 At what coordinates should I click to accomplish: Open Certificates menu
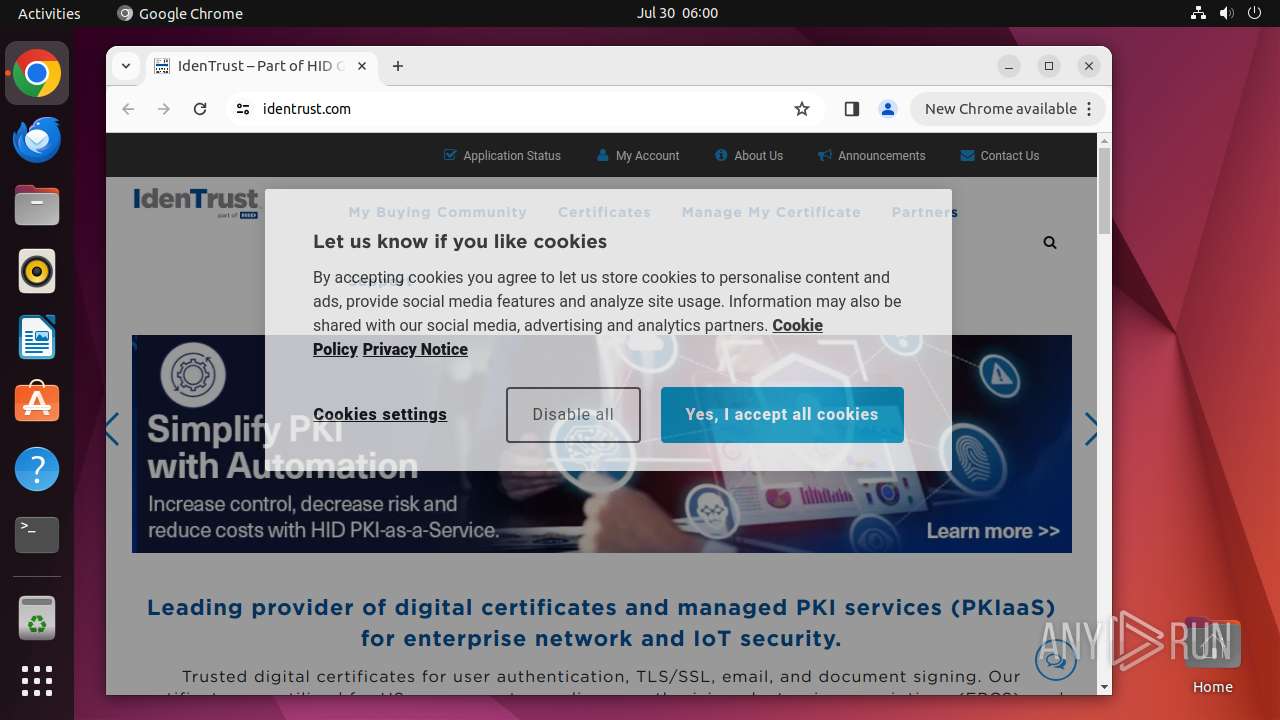(605, 212)
